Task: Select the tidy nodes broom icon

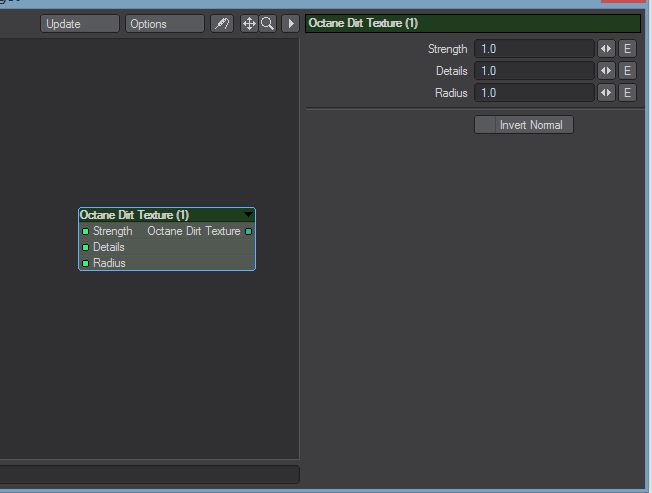Action: click(x=222, y=24)
